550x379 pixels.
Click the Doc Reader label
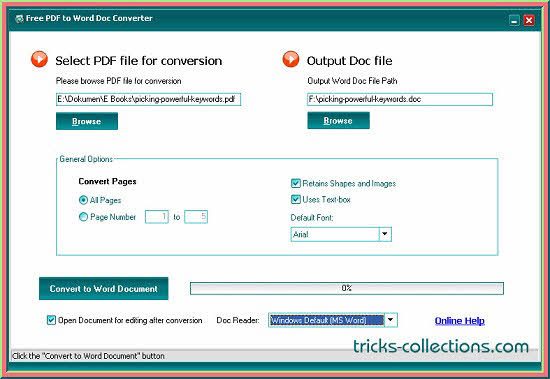click(x=238, y=320)
